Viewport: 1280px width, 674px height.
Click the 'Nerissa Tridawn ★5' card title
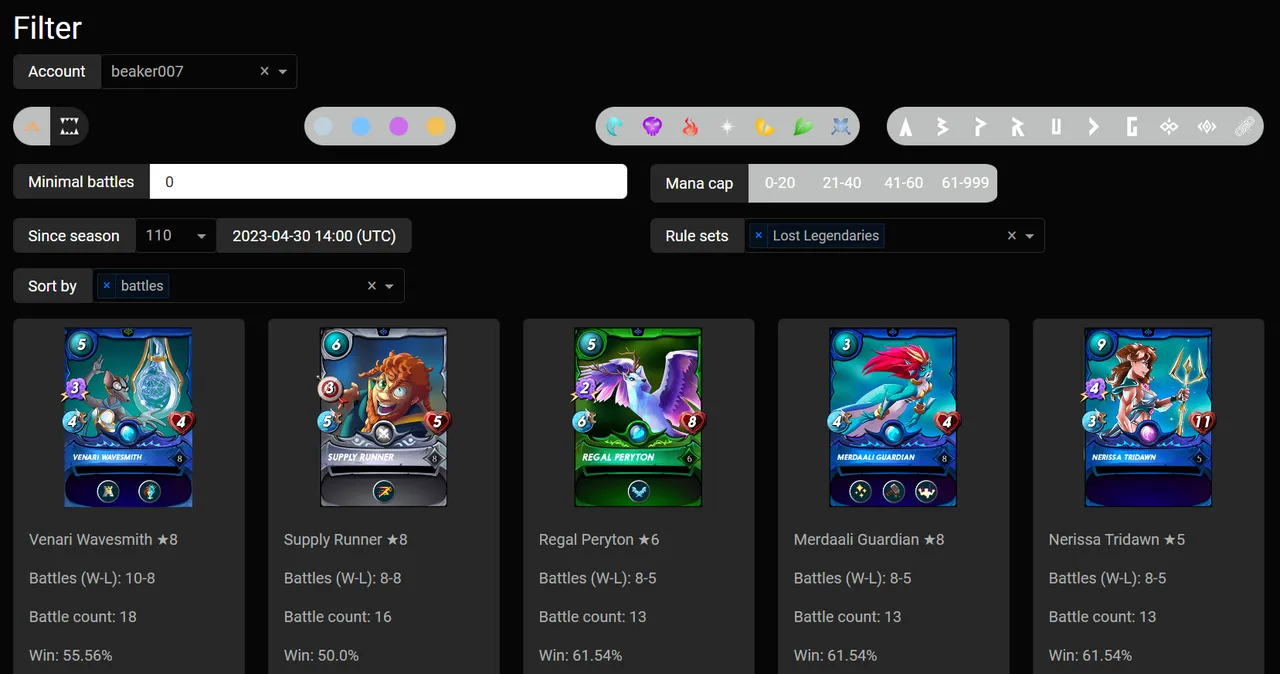pyautogui.click(x=1117, y=539)
